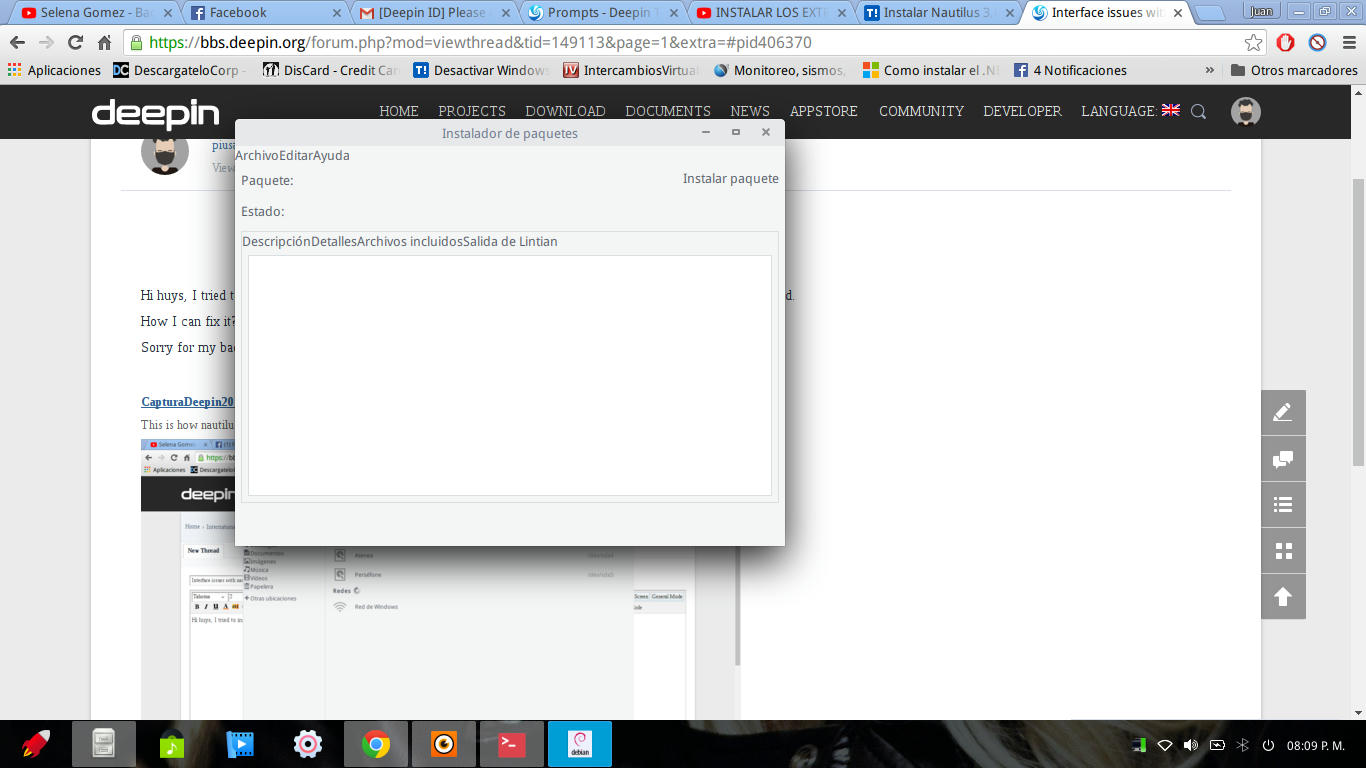Click the volume tray icon
This screenshot has height=768, width=1366.
[x=1190, y=745]
